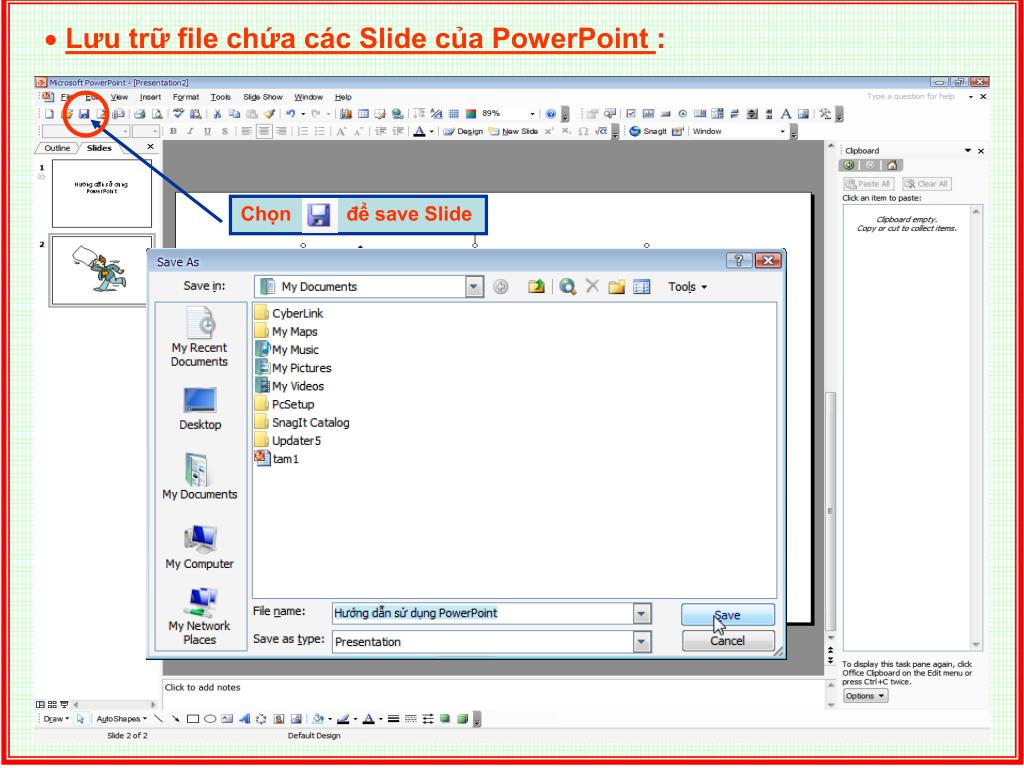Viewport: 1024px width, 768px height.
Task: Toggle Italic formatting
Action: [x=190, y=131]
